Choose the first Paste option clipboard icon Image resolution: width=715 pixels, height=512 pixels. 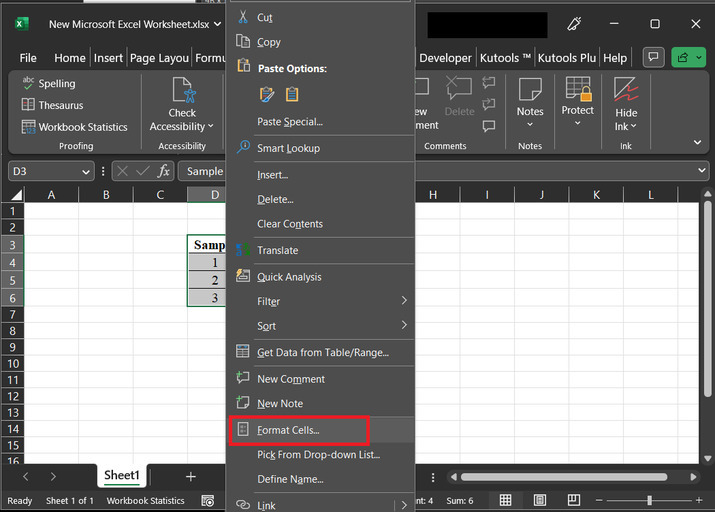pyautogui.click(x=267, y=94)
